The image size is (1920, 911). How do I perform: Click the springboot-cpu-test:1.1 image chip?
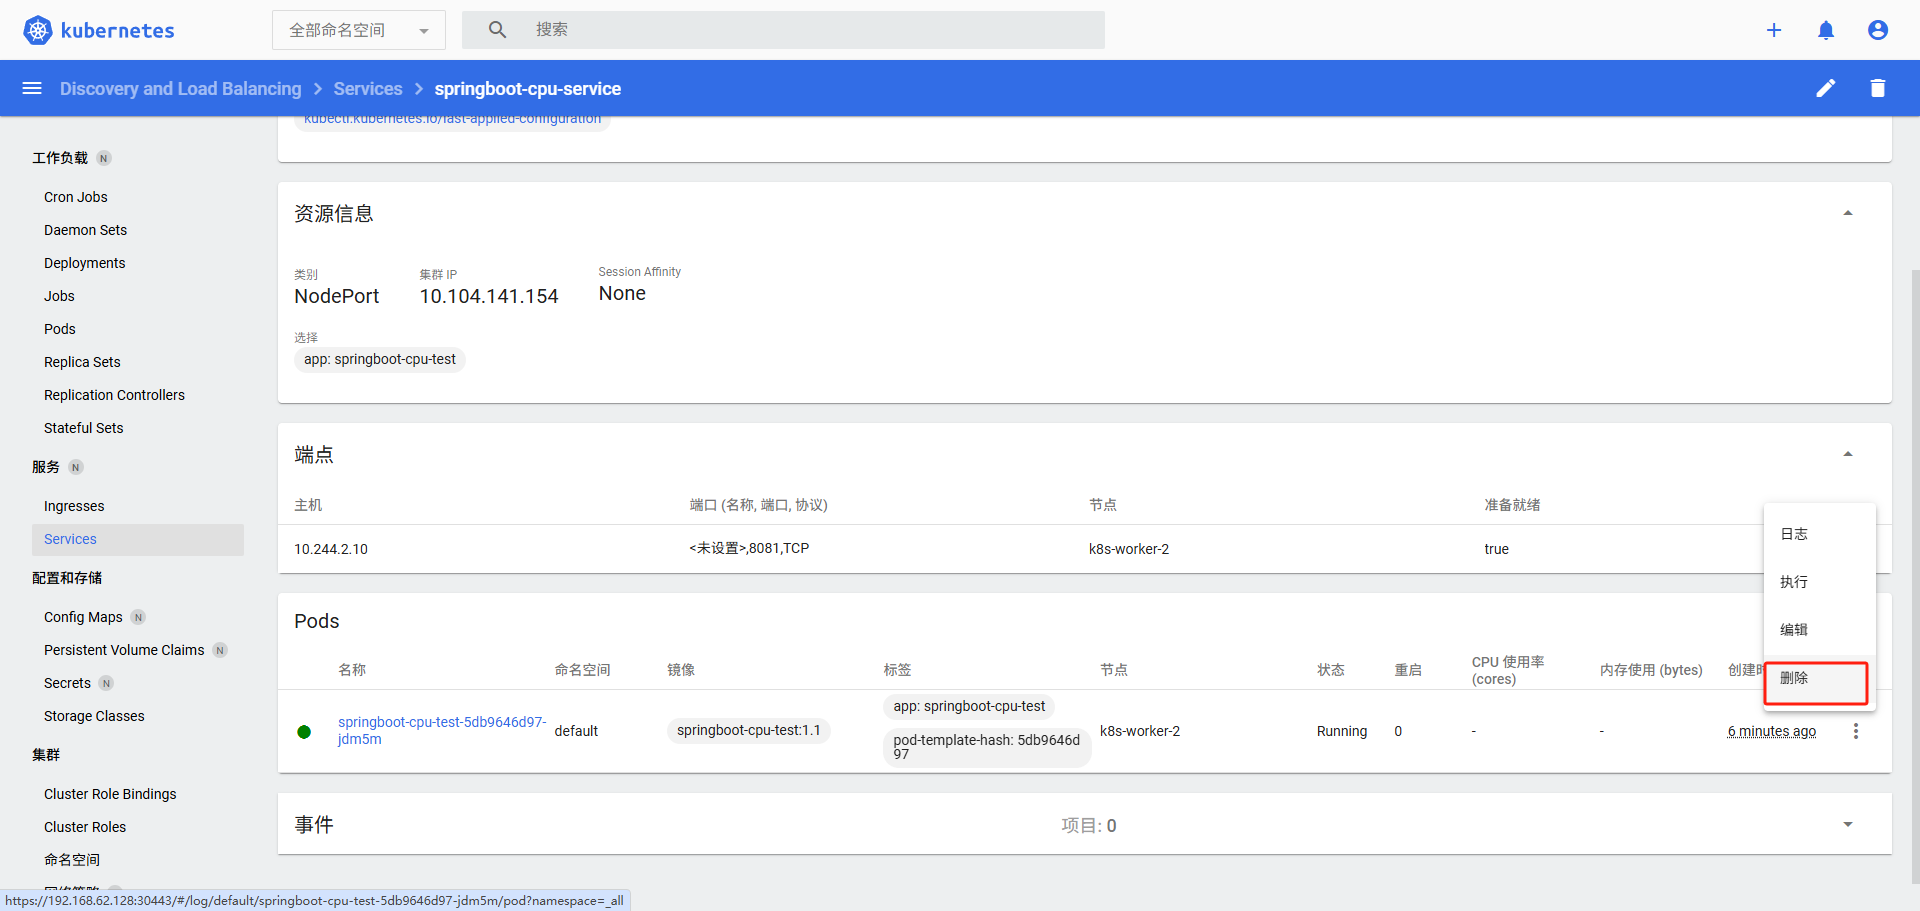click(749, 731)
